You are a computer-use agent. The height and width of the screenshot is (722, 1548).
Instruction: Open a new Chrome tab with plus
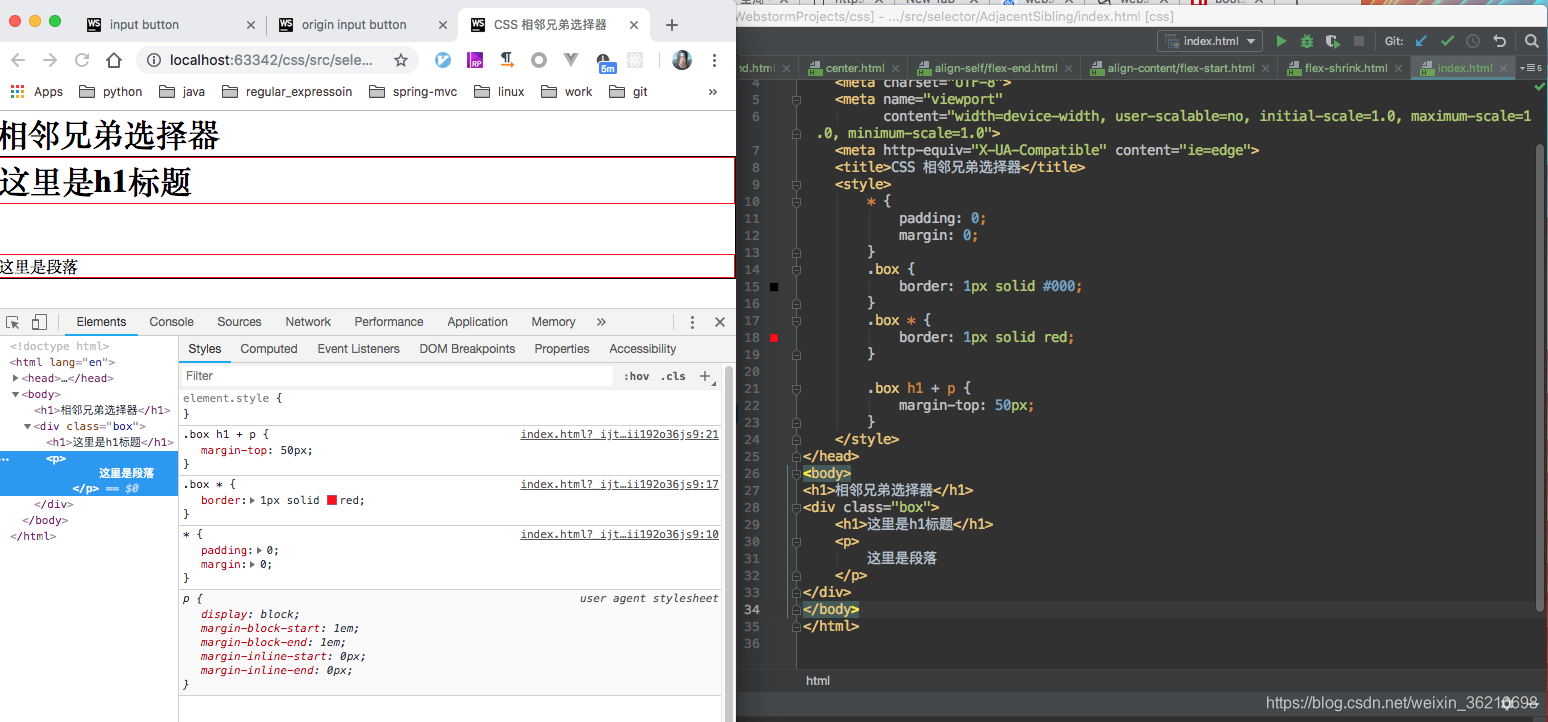672,25
